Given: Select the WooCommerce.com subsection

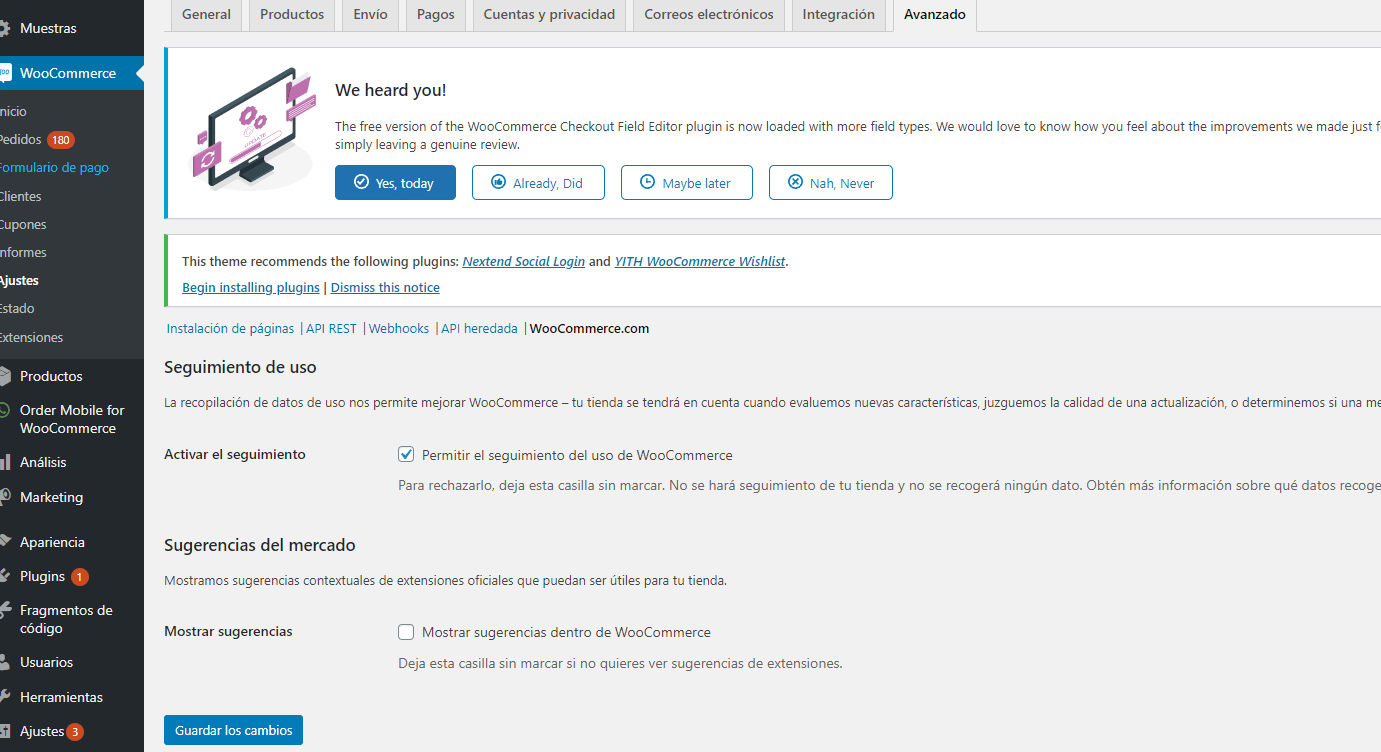Looking at the screenshot, I should click(x=589, y=328).
